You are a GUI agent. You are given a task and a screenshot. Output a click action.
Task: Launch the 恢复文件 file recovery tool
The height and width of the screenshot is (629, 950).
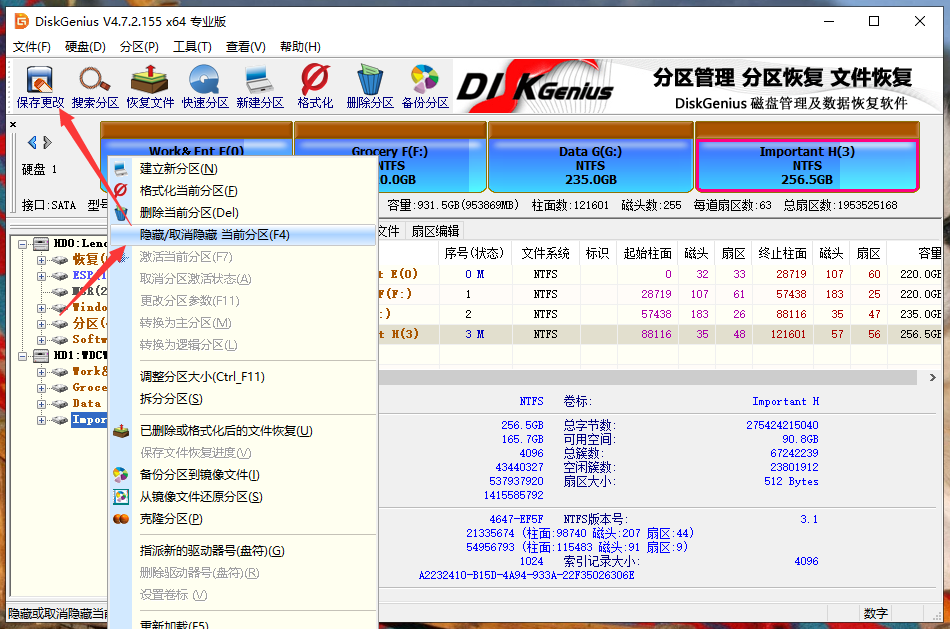click(150, 87)
